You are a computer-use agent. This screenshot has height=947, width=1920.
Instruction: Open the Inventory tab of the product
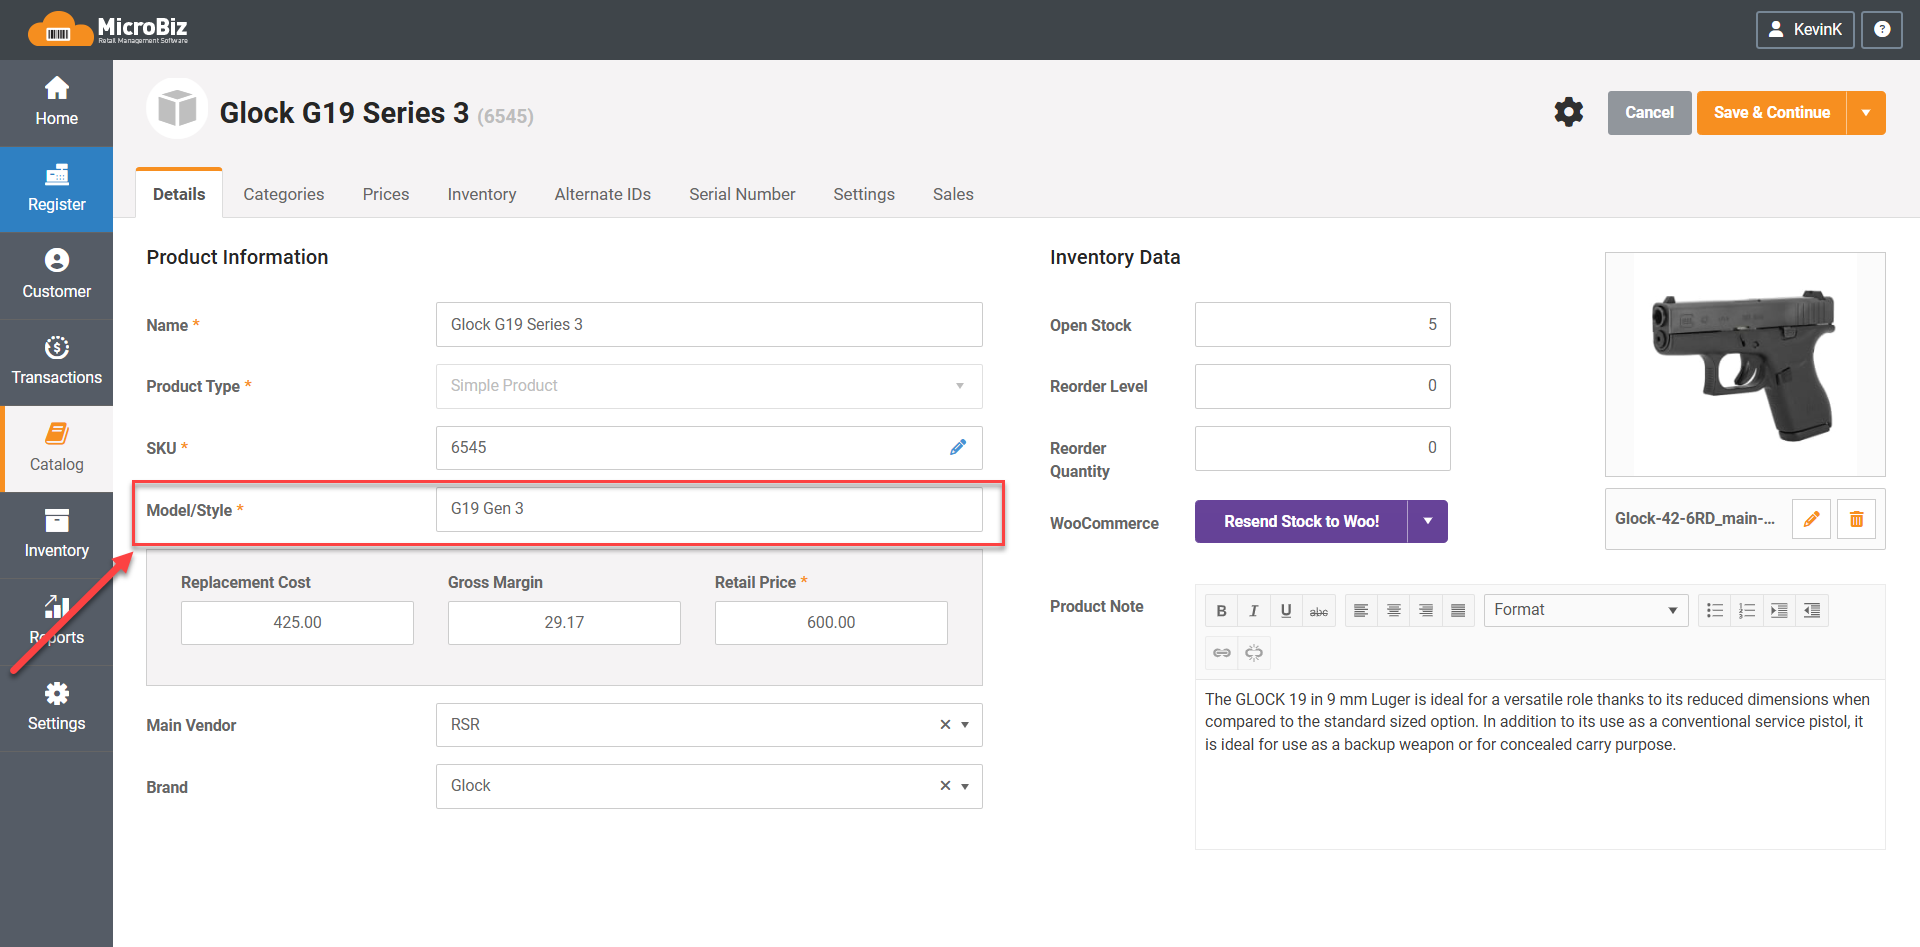482,194
